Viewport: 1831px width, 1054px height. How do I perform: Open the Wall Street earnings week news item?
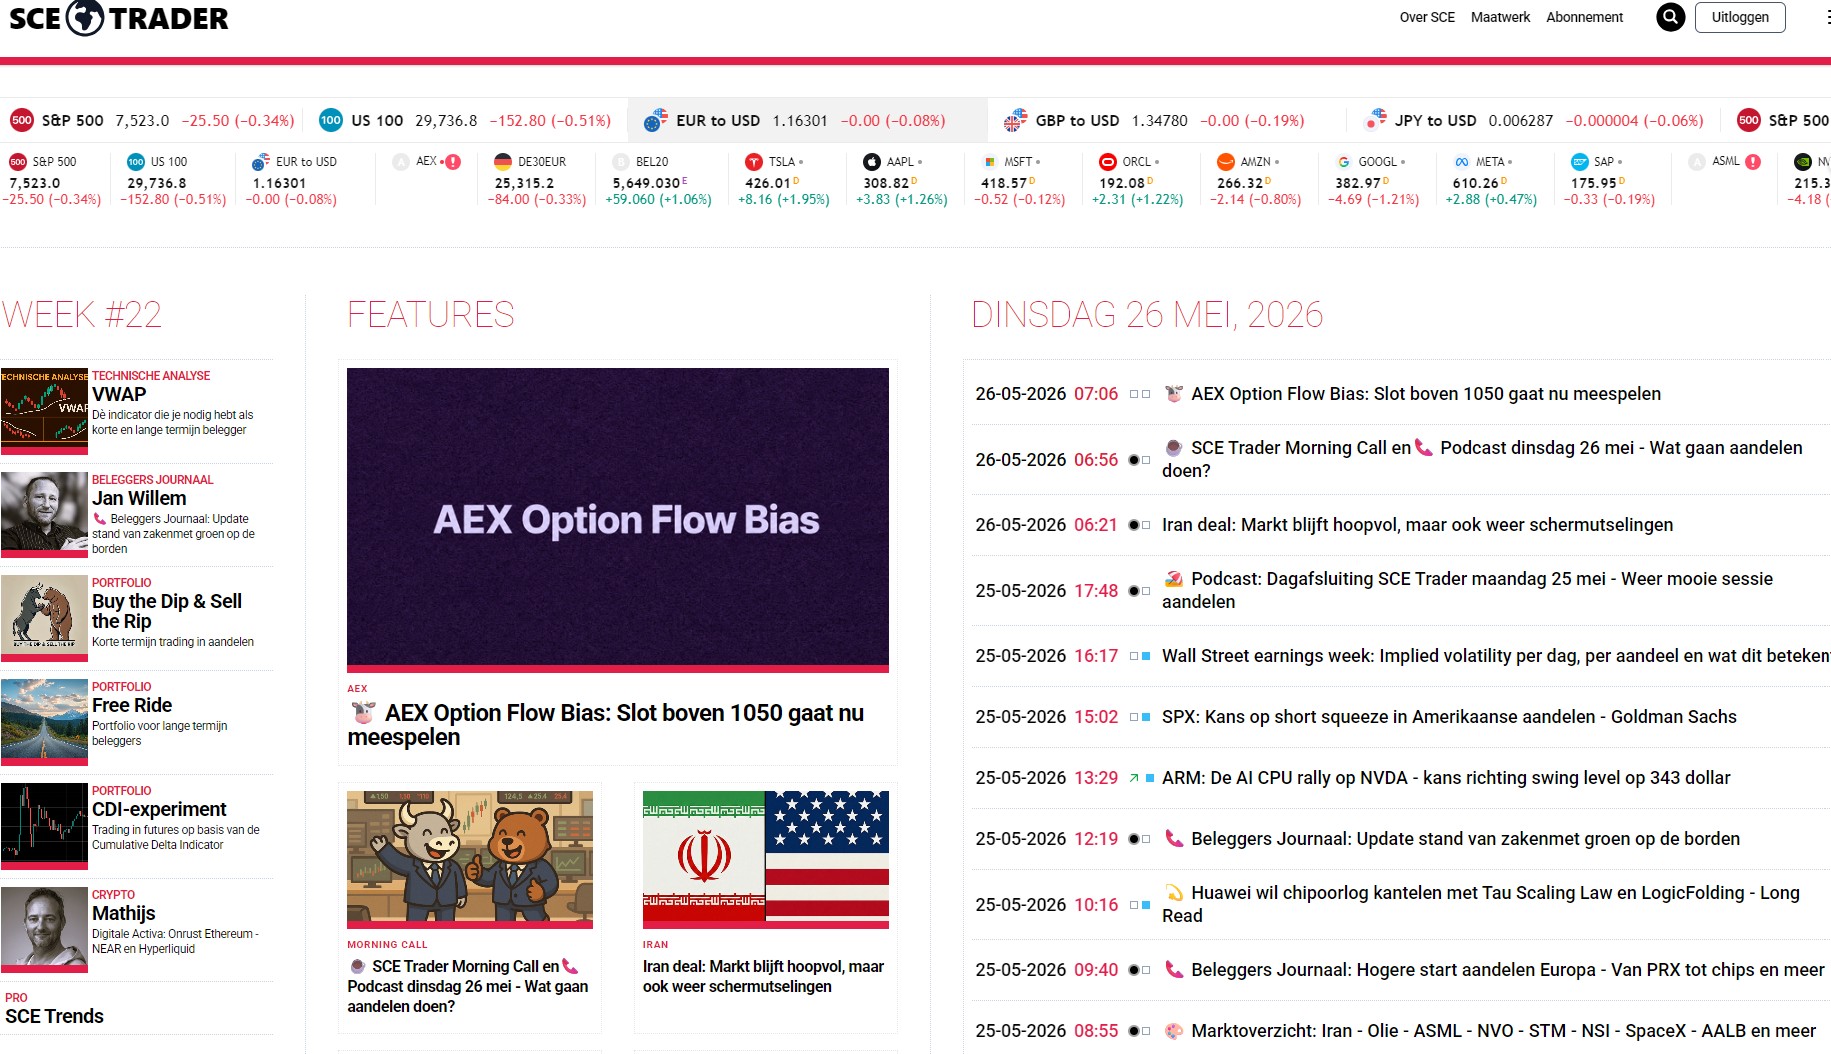(1496, 656)
